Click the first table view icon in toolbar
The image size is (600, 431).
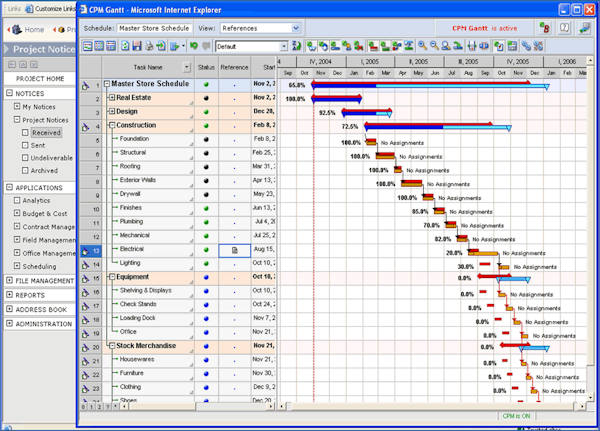coord(88,47)
